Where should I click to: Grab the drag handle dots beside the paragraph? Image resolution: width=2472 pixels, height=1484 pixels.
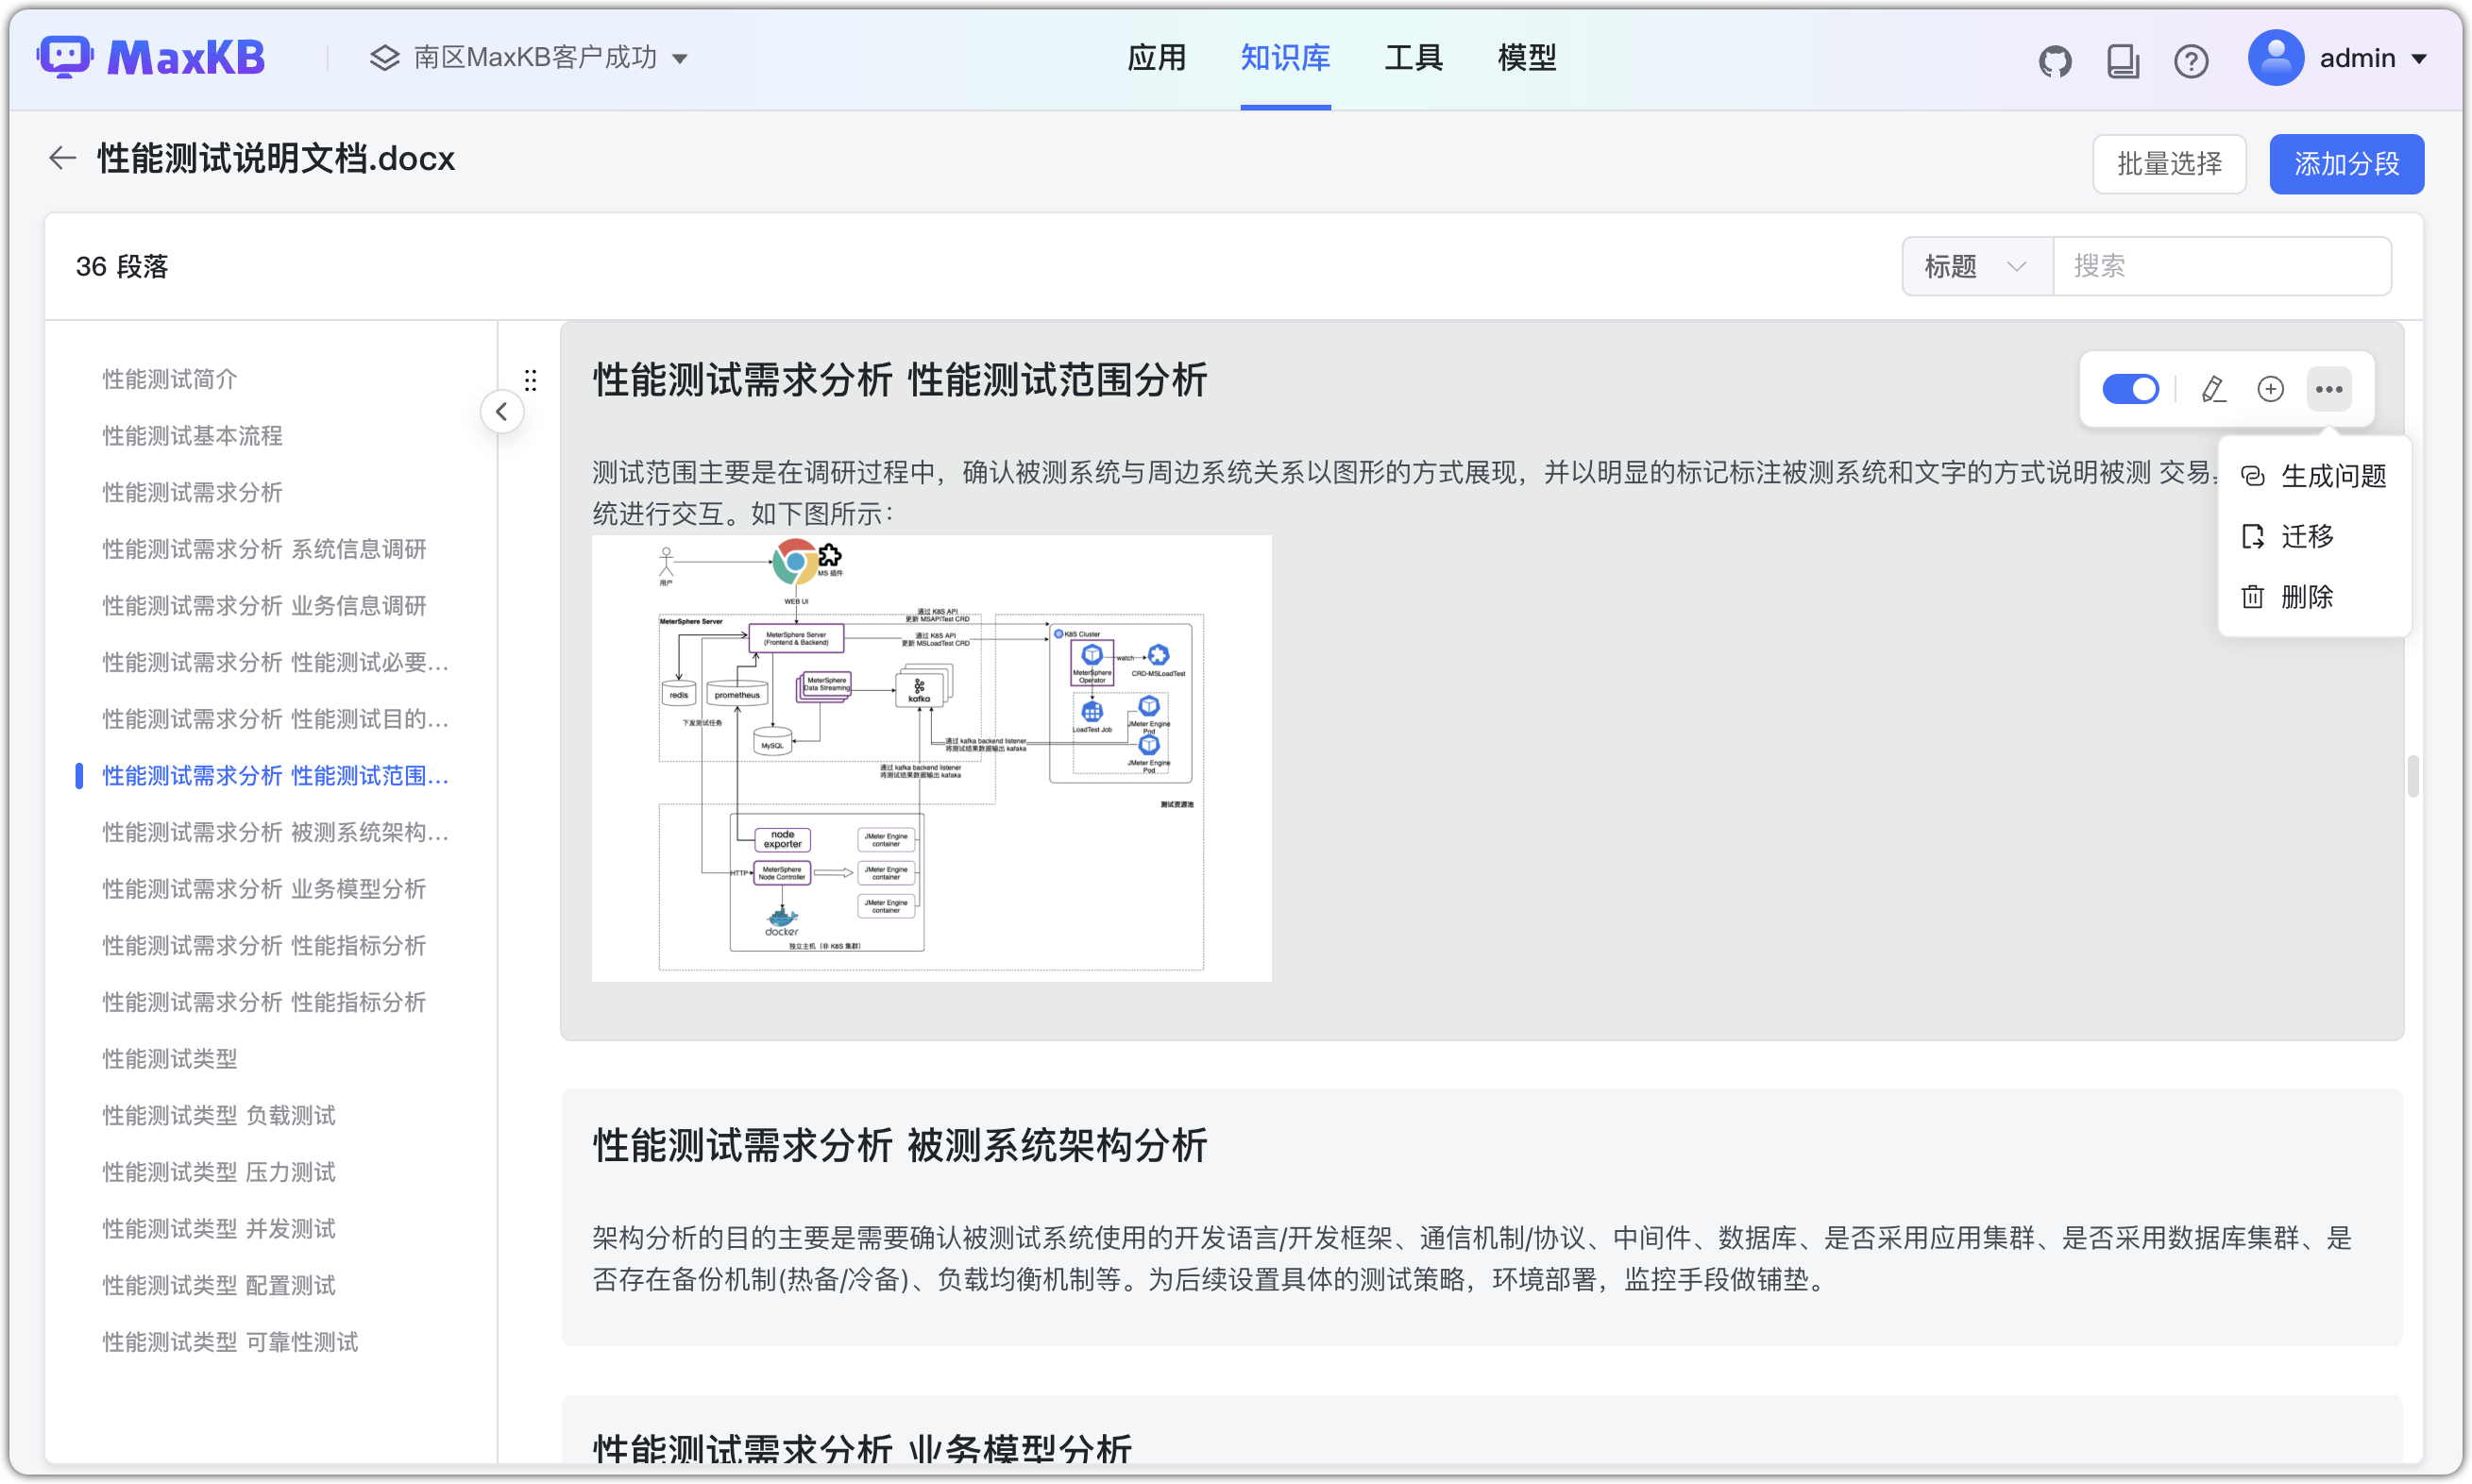pos(531,380)
